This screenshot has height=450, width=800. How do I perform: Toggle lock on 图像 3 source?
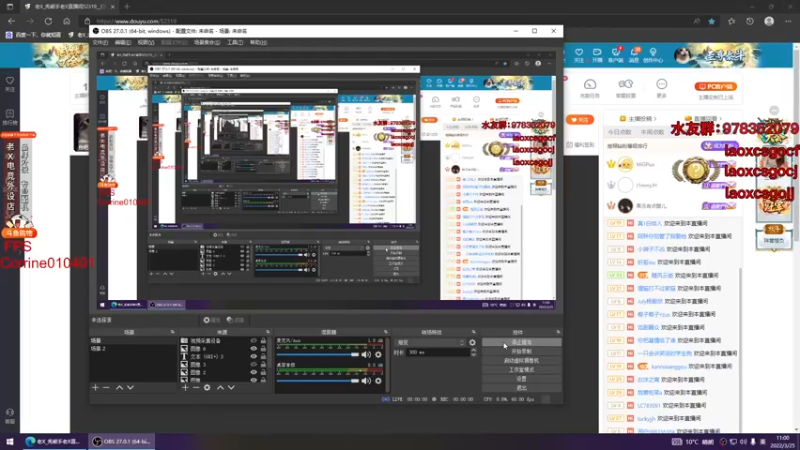pos(263,364)
